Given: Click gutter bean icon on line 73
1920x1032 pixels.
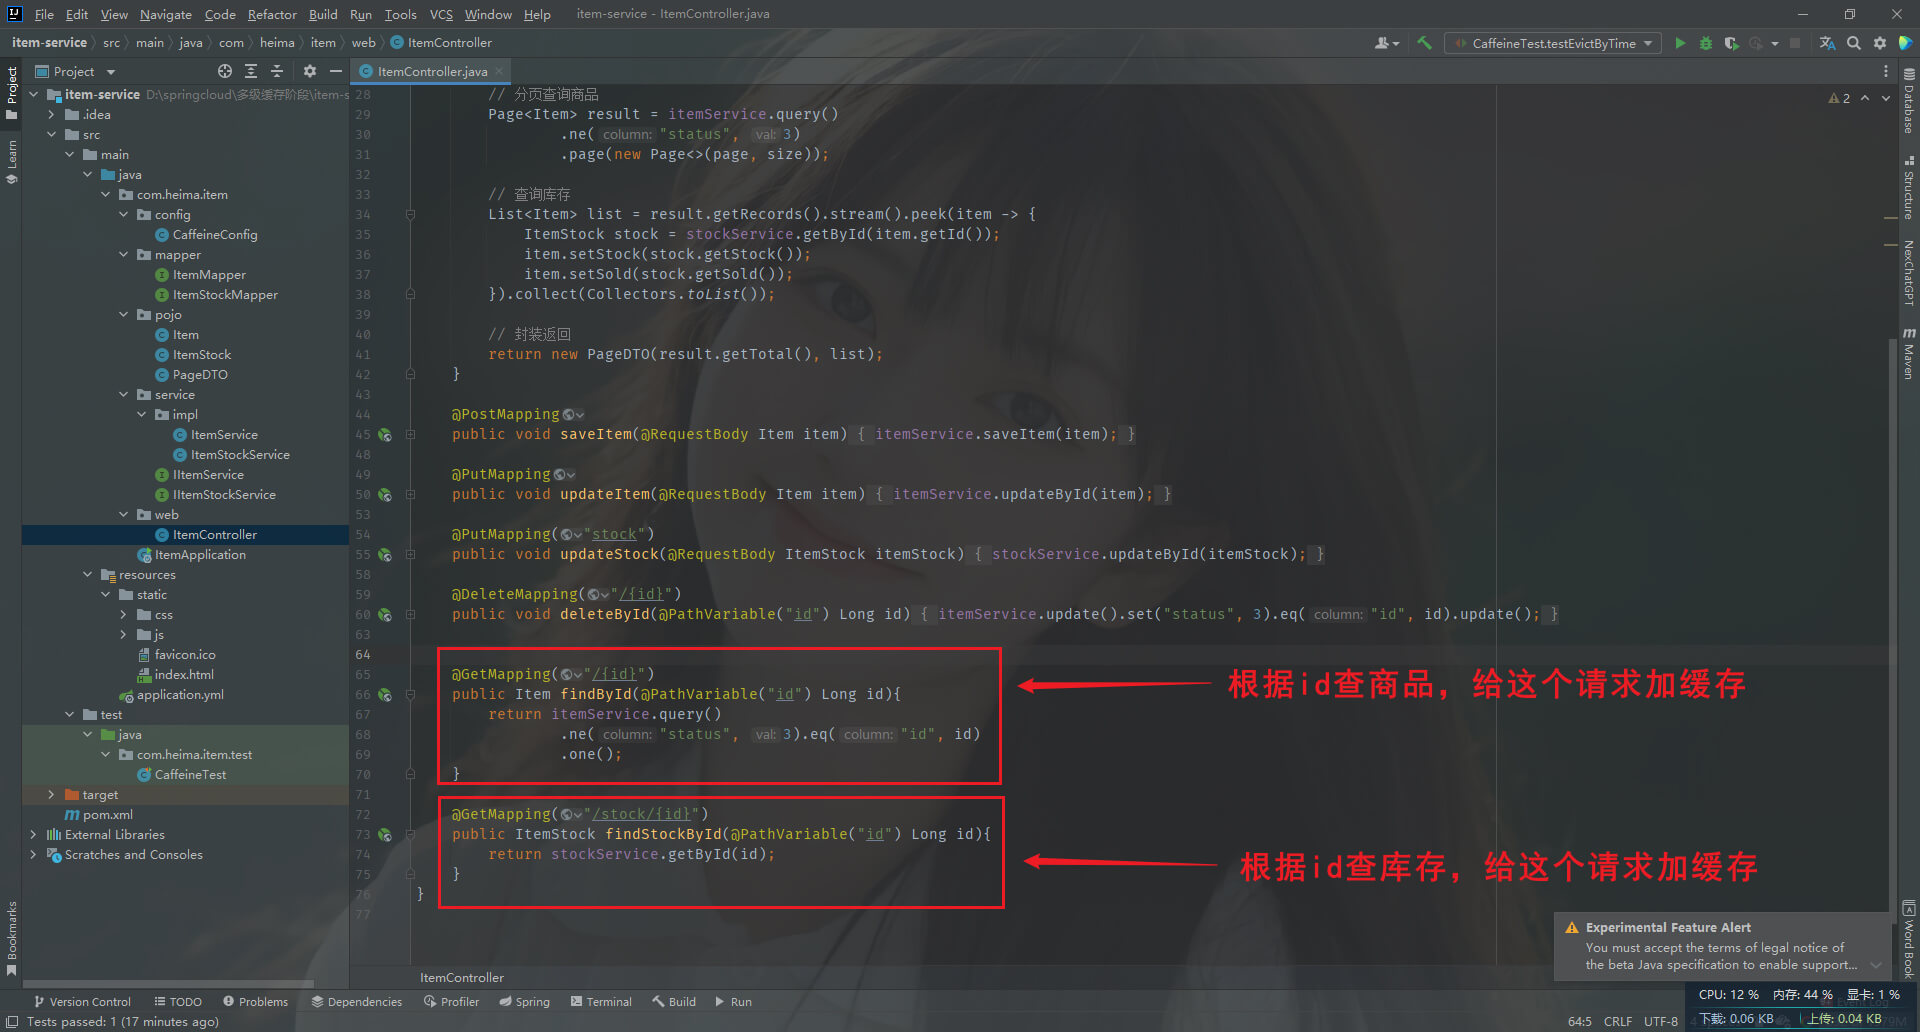Looking at the screenshot, I should [x=385, y=835].
